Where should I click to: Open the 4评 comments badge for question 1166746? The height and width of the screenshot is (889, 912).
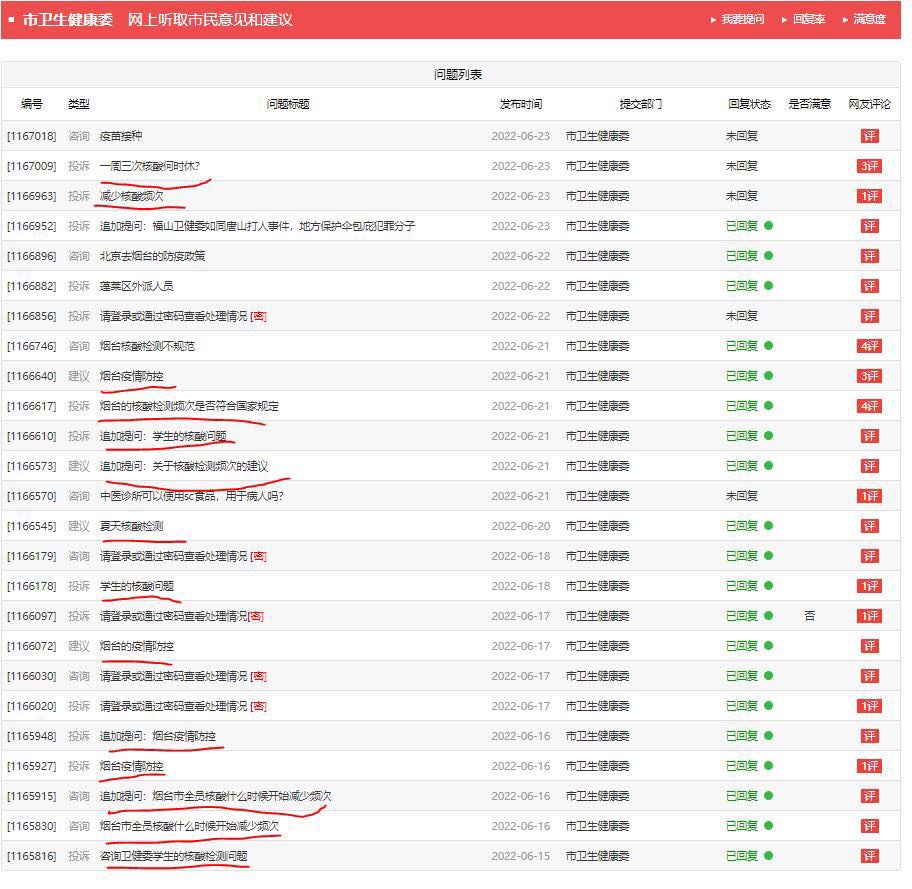click(869, 346)
